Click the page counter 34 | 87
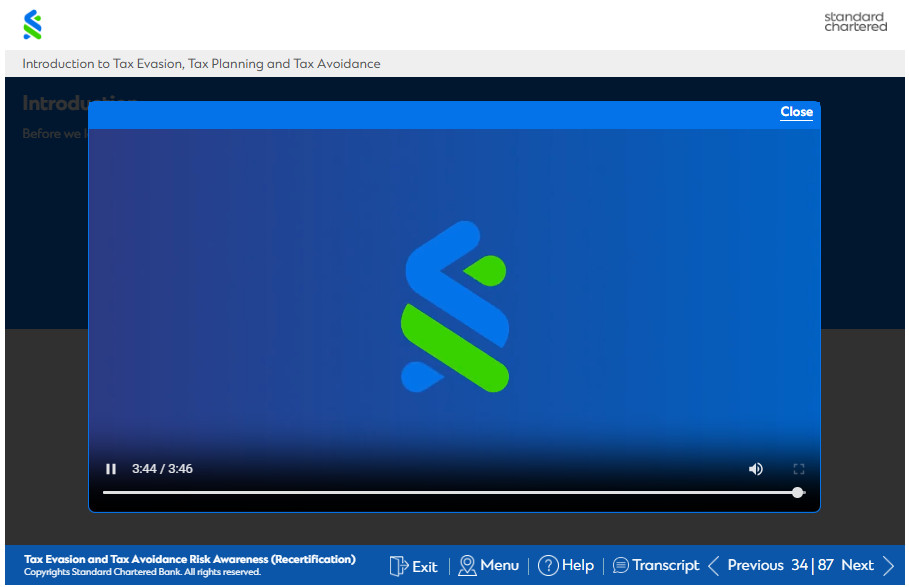The width and height of the screenshot is (909, 587). click(812, 565)
